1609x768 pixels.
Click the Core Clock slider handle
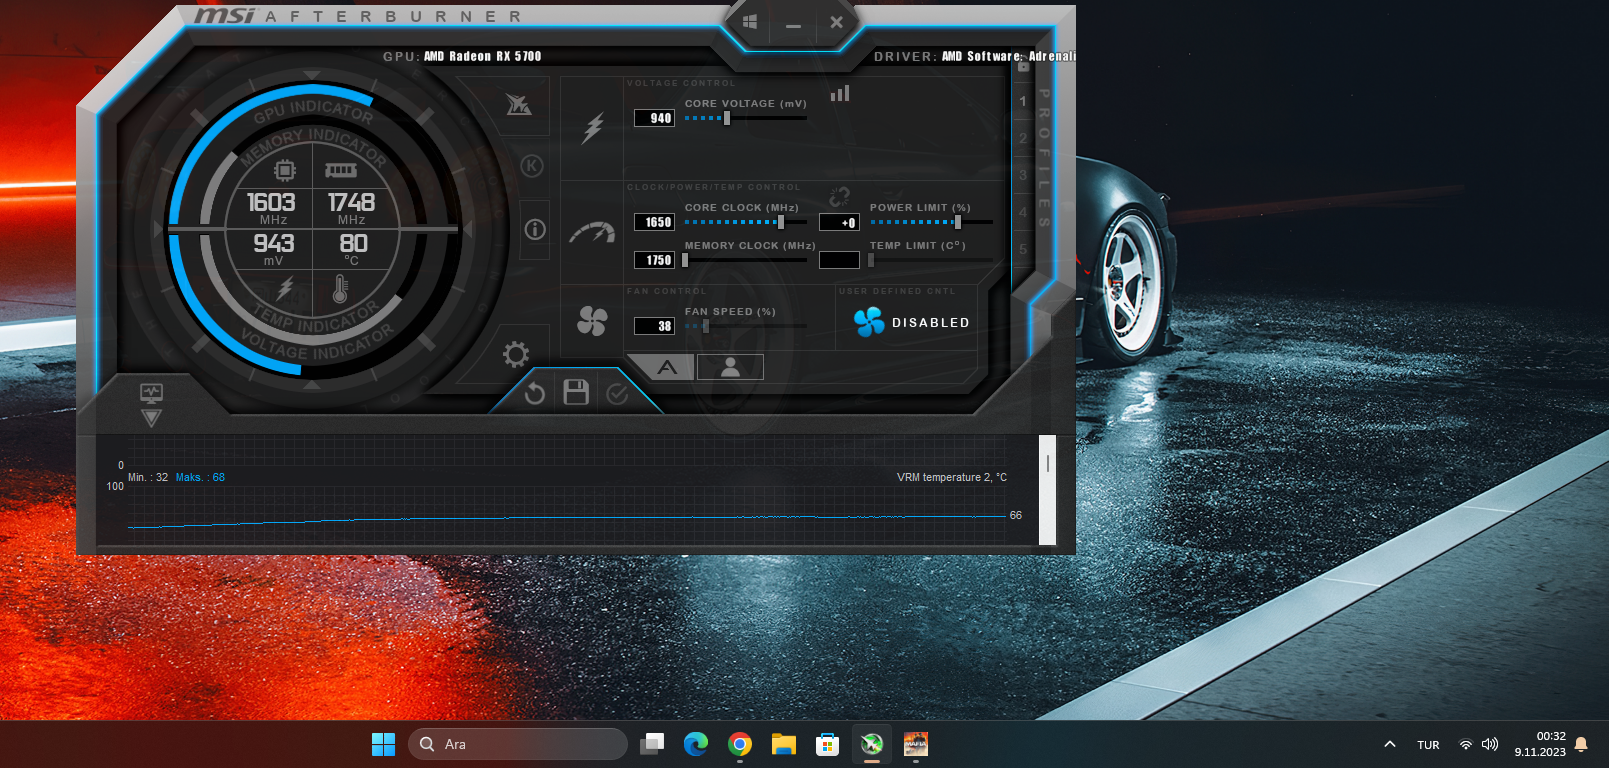[781, 222]
